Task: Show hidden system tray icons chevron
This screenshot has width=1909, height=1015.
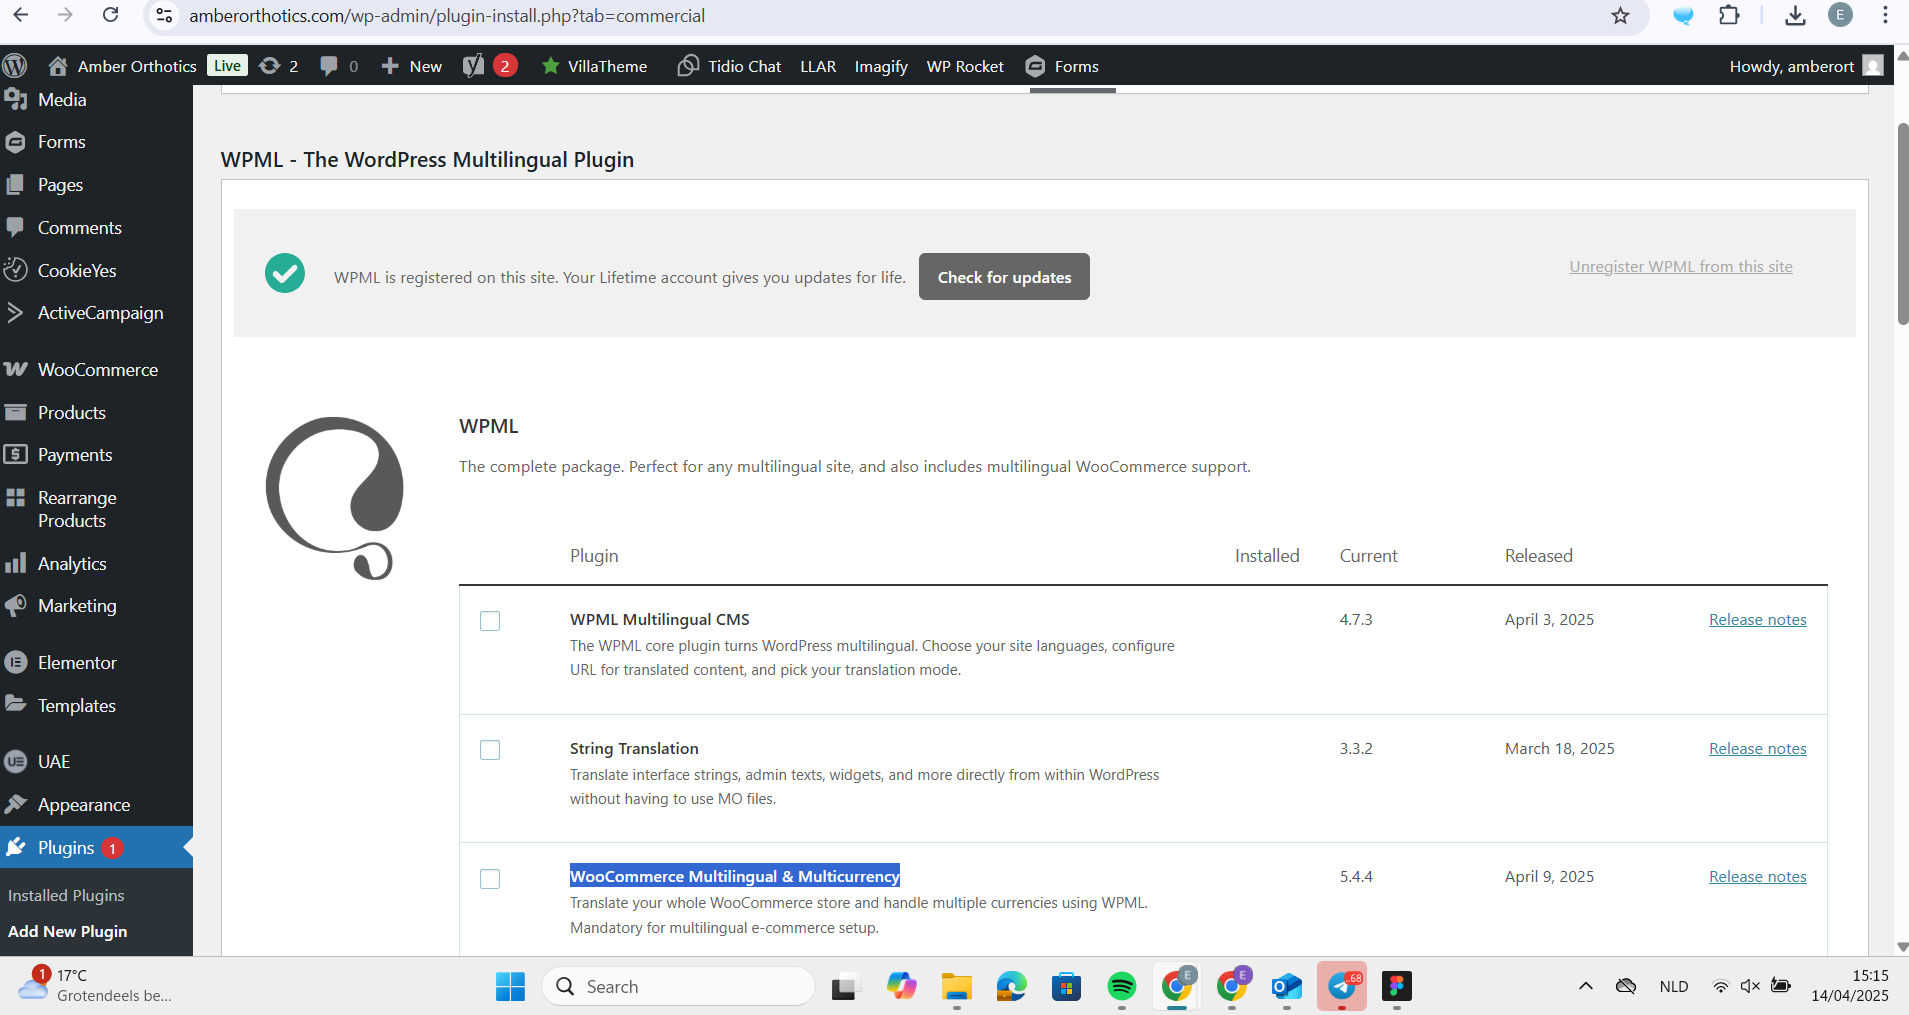Action: click(1586, 987)
